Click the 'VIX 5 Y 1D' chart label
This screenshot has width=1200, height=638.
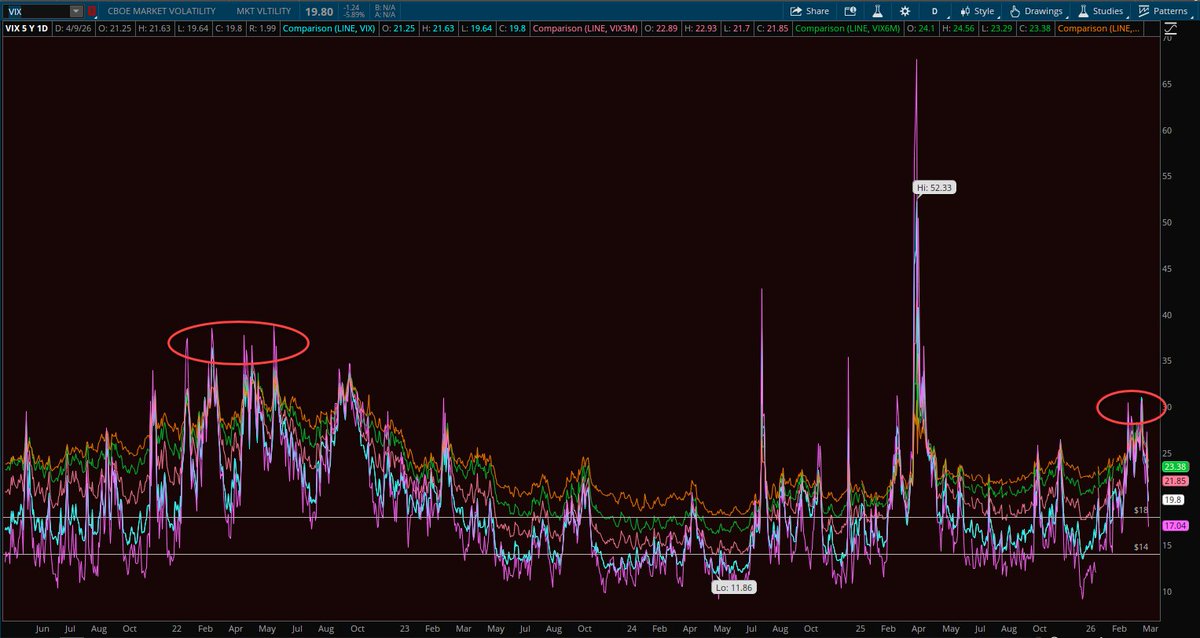[x=27, y=28]
